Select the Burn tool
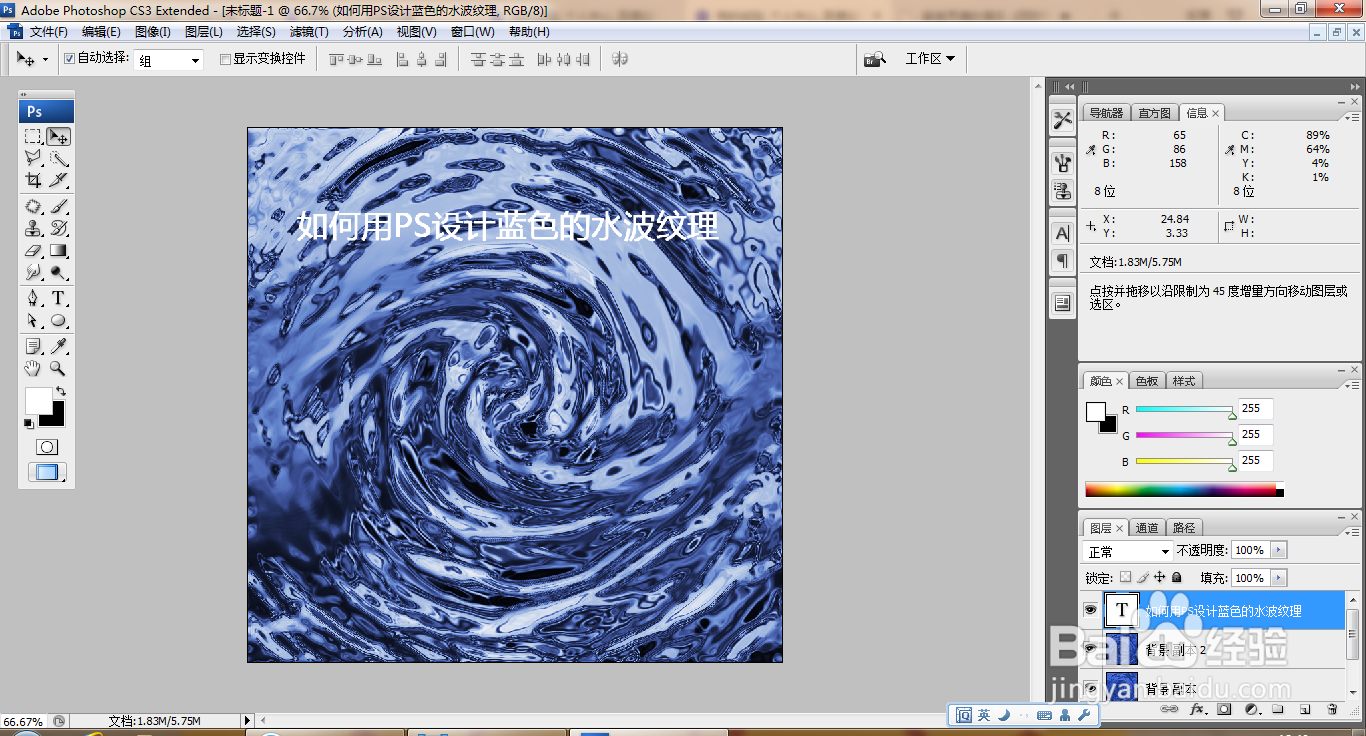 tap(59, 272)
